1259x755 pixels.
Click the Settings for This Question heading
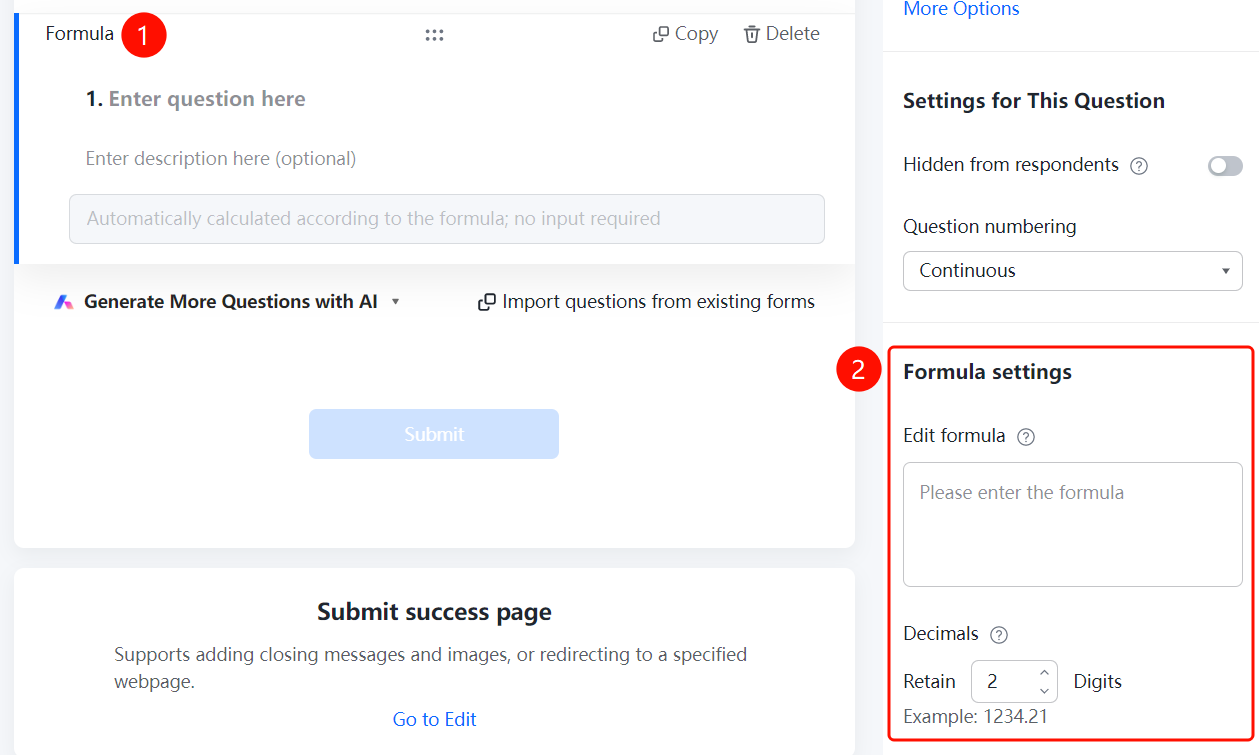click(1034, 101)
